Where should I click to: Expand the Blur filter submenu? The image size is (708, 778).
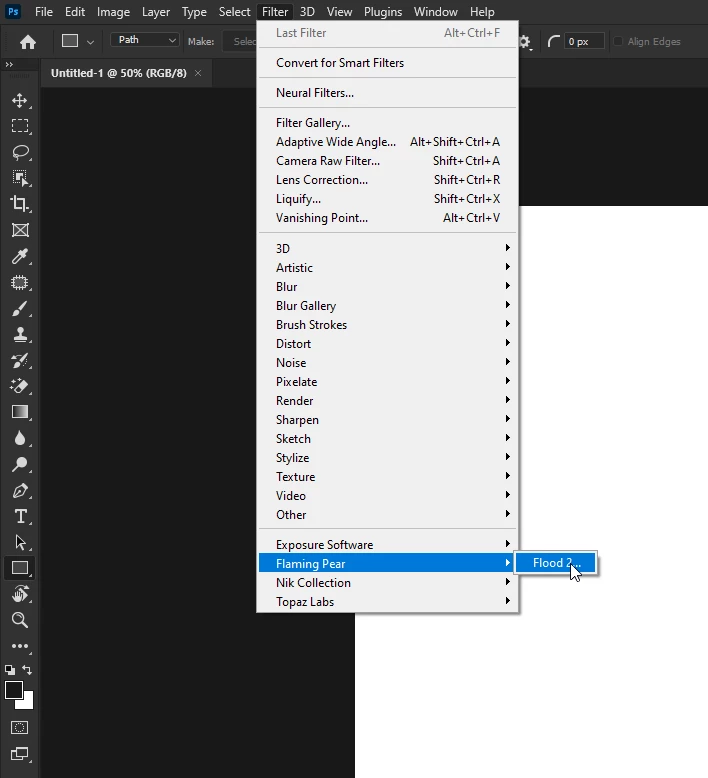click(387, 286)
